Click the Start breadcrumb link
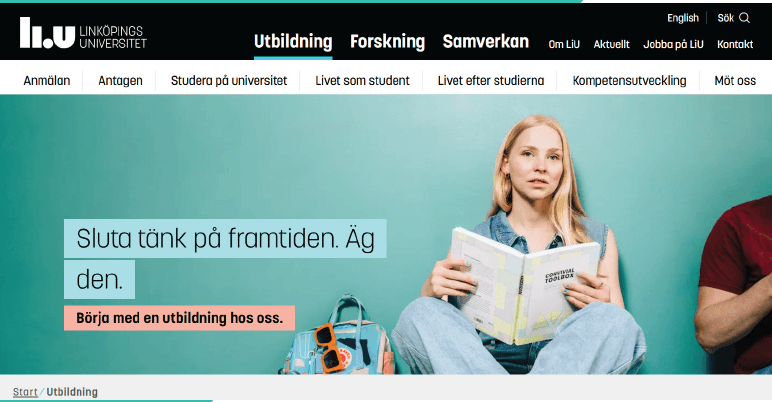Viewport: 772px width, 402px height. tap(25, 392)
